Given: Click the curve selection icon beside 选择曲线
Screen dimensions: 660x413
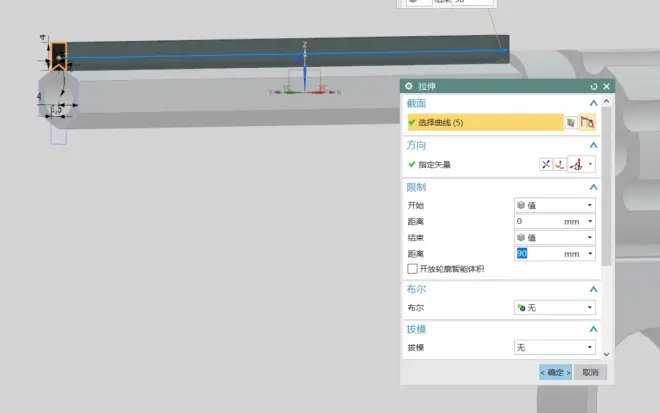Looking at the screenshot, I should [587, 123].
